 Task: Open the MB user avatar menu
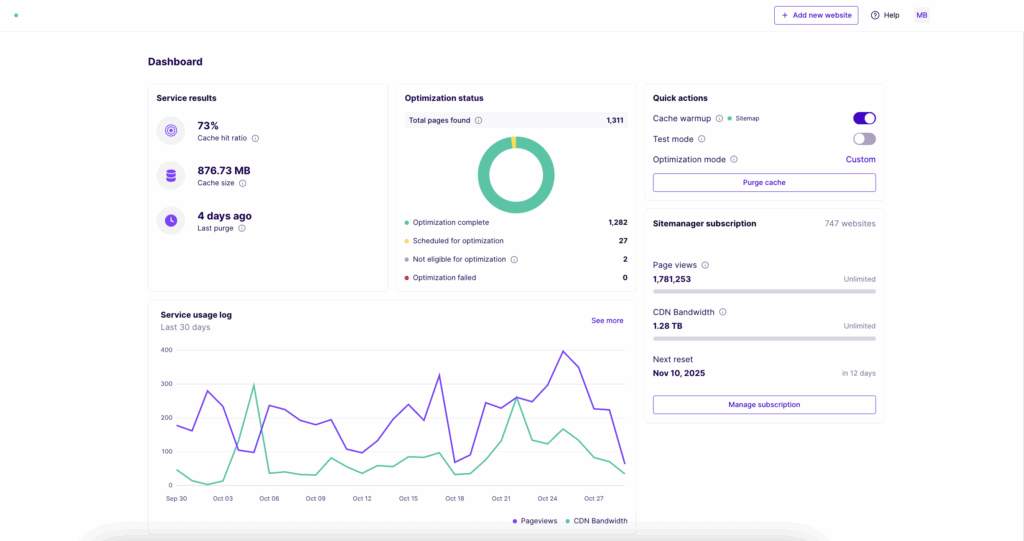[921, 15]
